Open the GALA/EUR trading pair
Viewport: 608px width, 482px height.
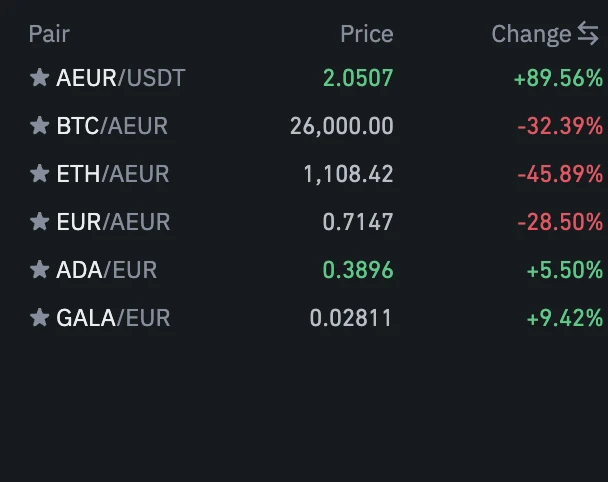113,318
